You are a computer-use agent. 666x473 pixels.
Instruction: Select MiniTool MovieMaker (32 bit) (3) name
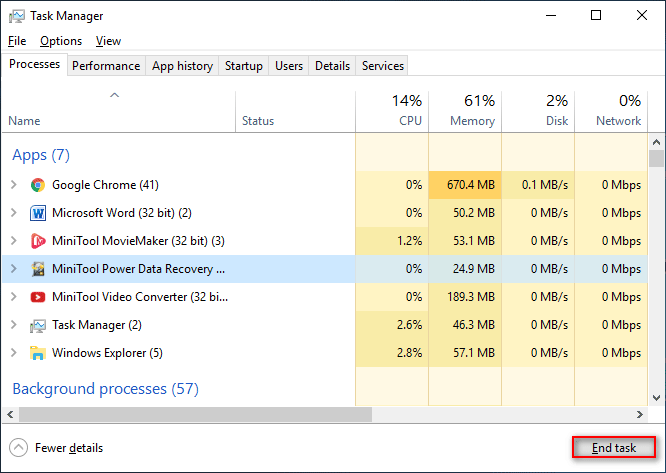tap(138, 241)
